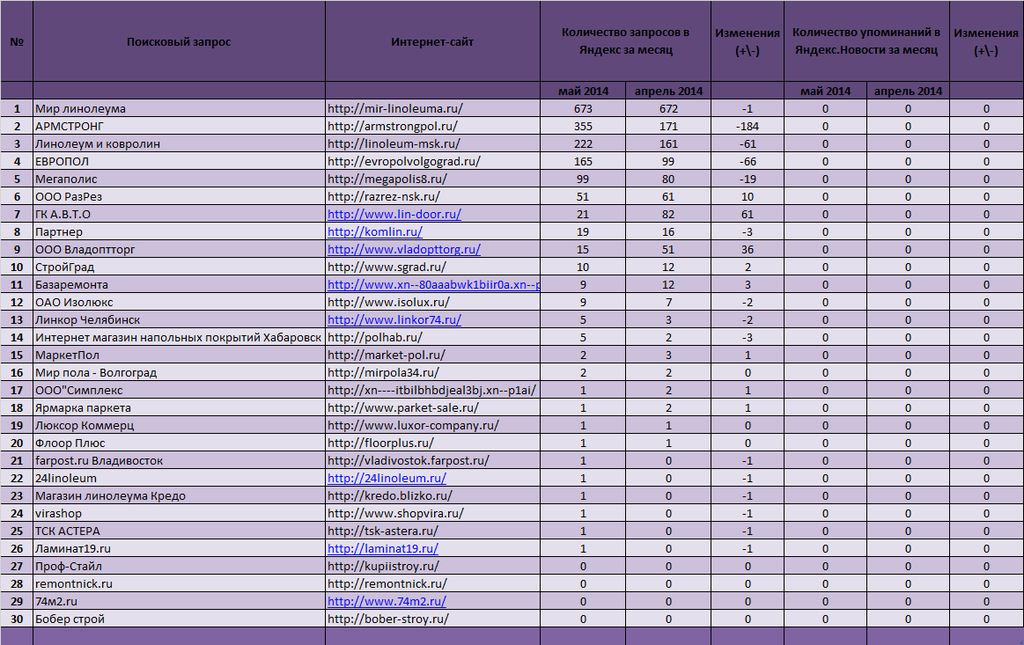Click the Количество упоминаний в Яндекс.Новости header
The image size is (1024, 645).
coord(867,42)
